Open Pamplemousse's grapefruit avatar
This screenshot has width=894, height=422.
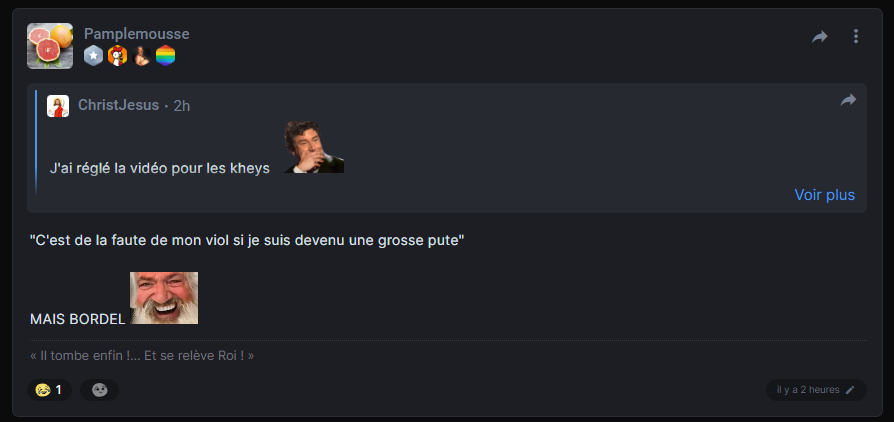pos(50,46)
